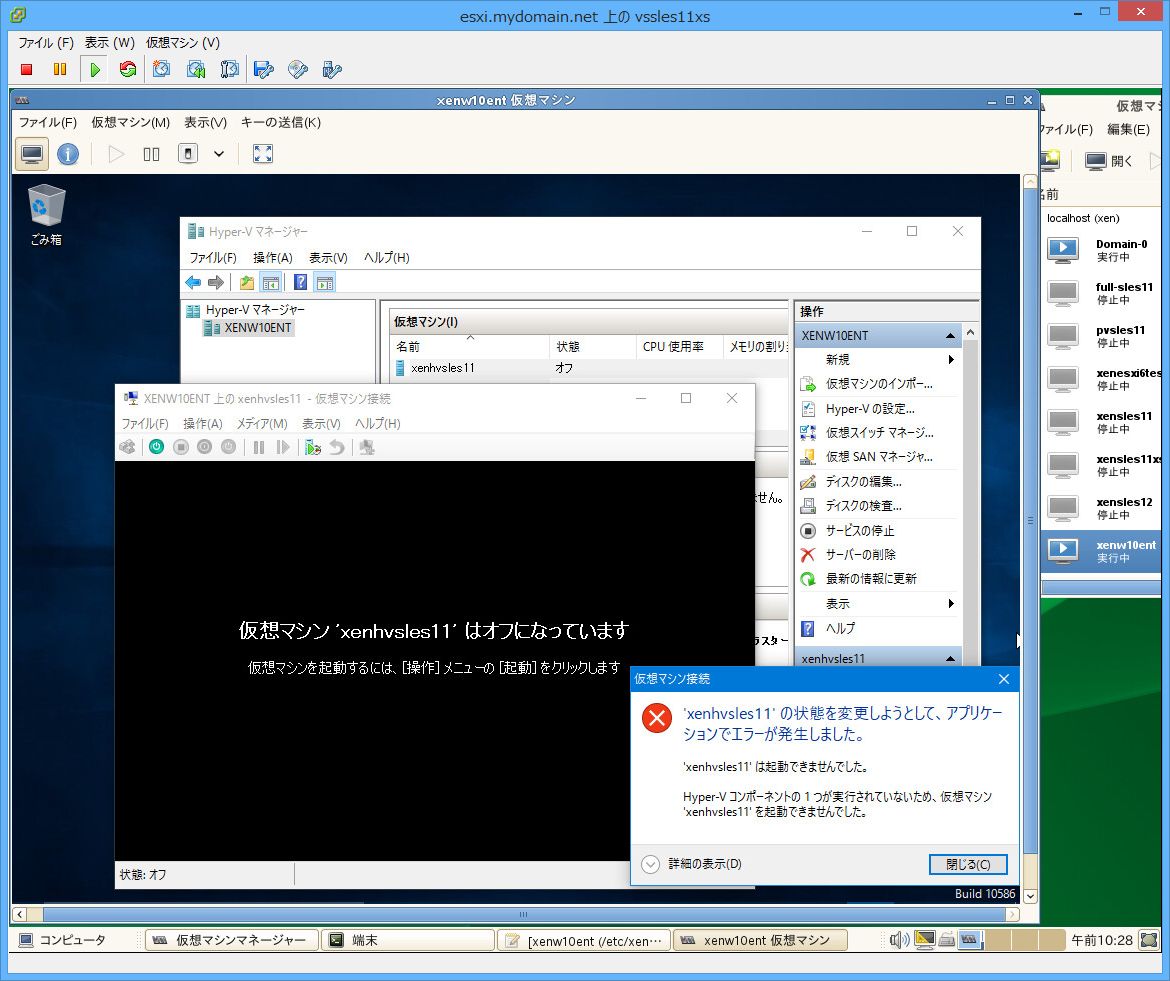Click the green Start power icon in VM Connection

coord(157,447)
